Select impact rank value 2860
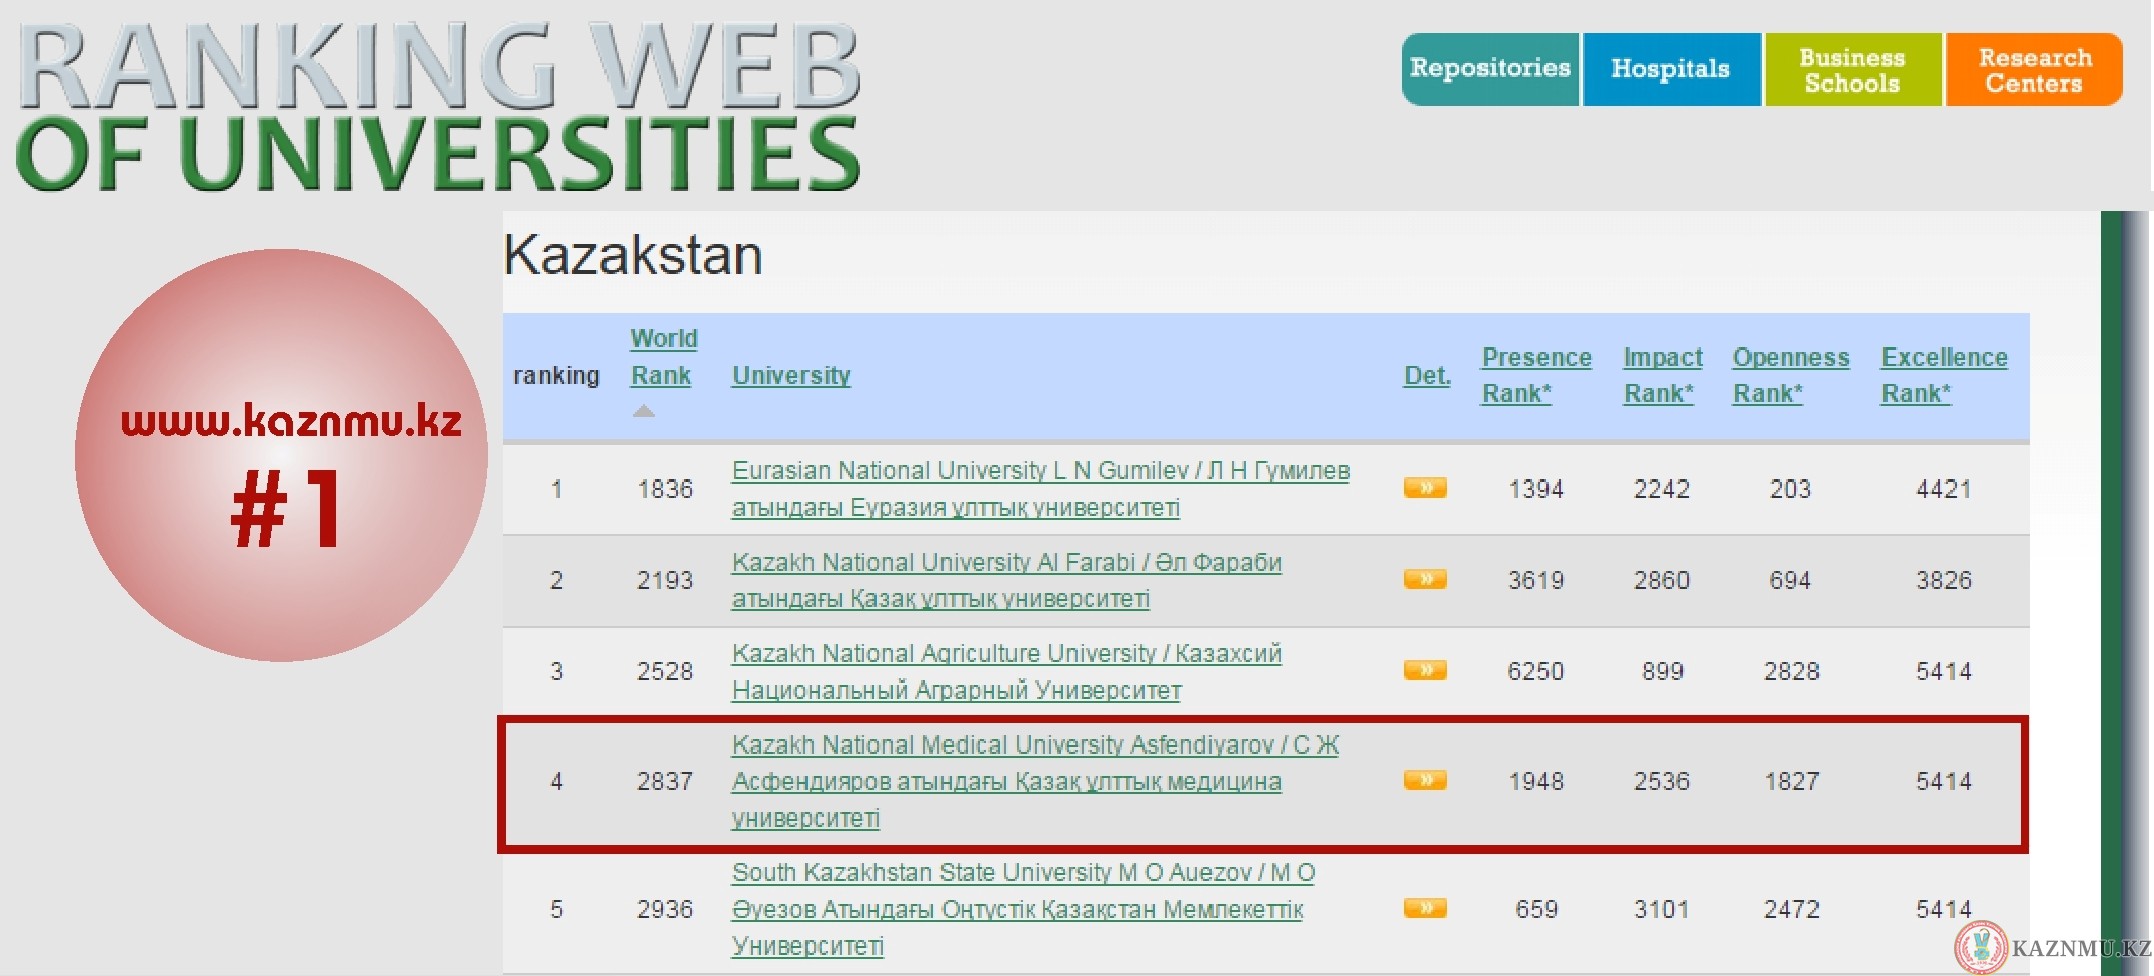 click(x=1662, y=580)
